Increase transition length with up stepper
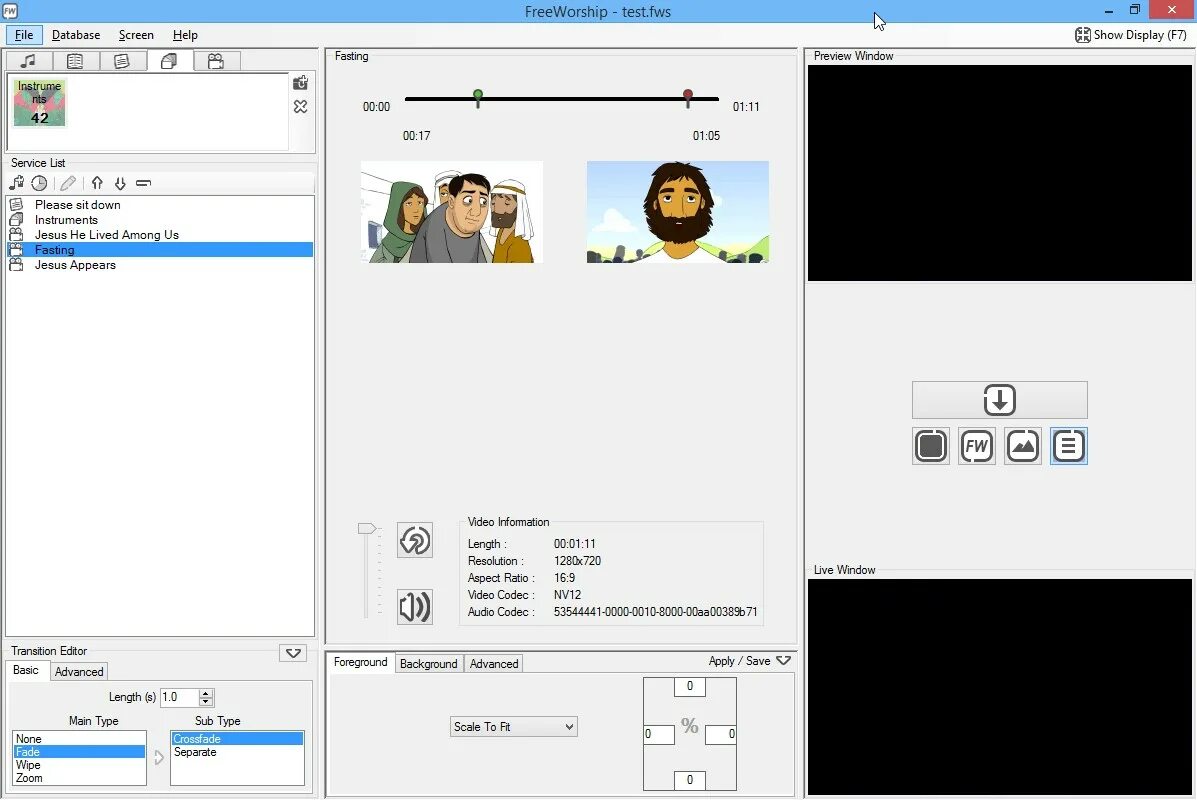Image resolution: width=1197 pixels, height=800 pixels. coord(205,693)
